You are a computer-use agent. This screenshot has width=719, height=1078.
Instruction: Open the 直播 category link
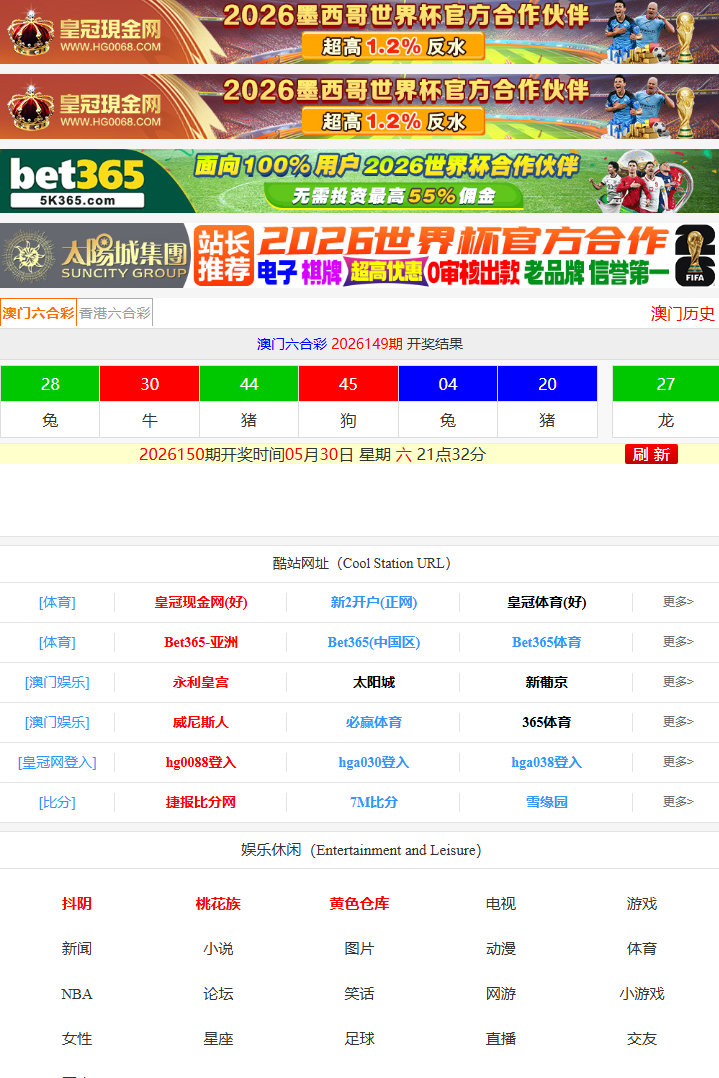pyautogui.click(x=500, y=1039)
